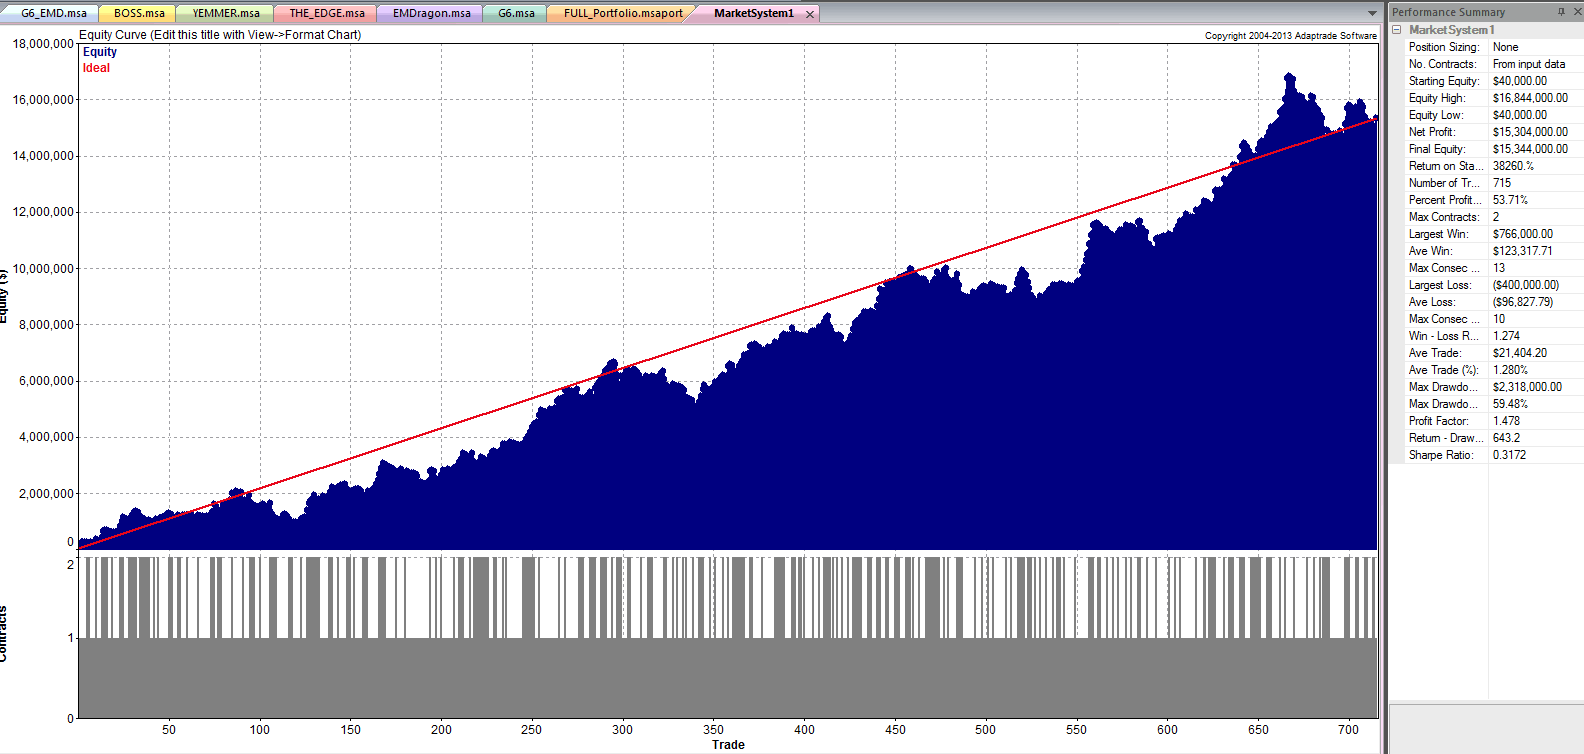Select the Position Sizing: label
This screenshot has width=1584, height=754.
pos(1443,47)
